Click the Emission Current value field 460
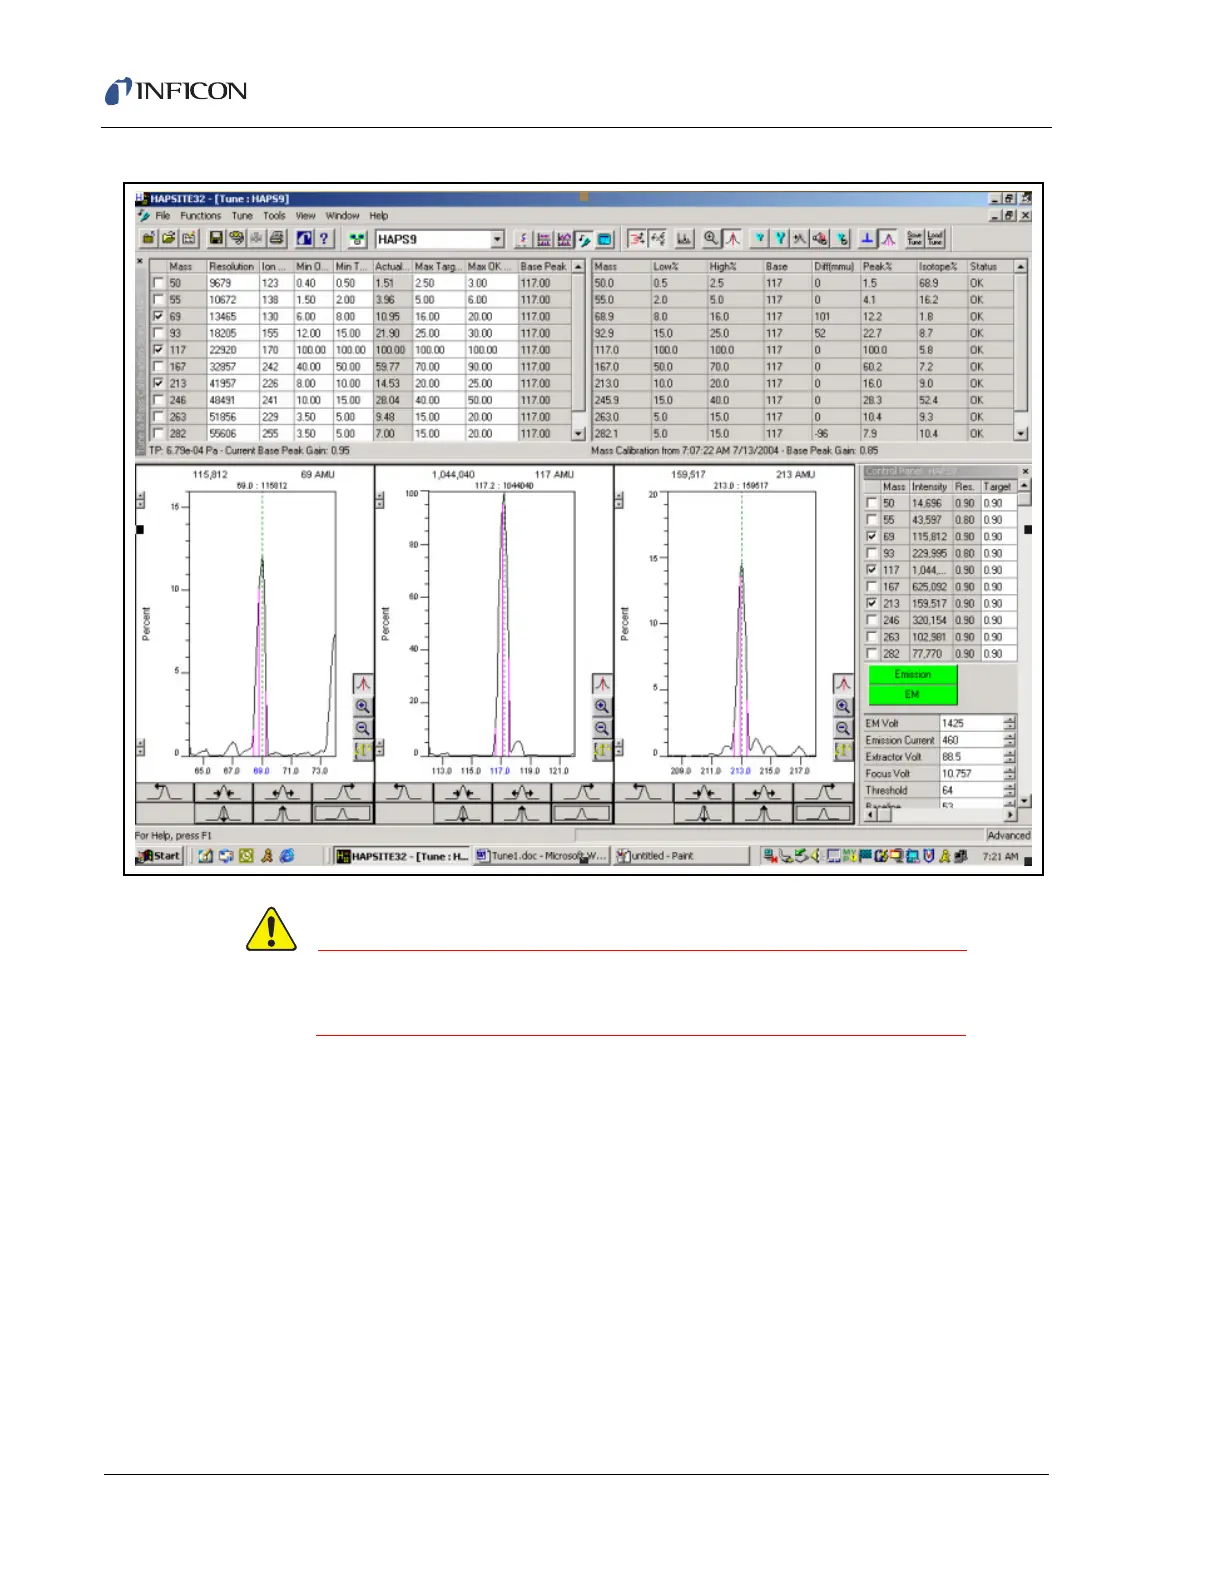This screenshot has width=1222, height=1584. point(970,740)
